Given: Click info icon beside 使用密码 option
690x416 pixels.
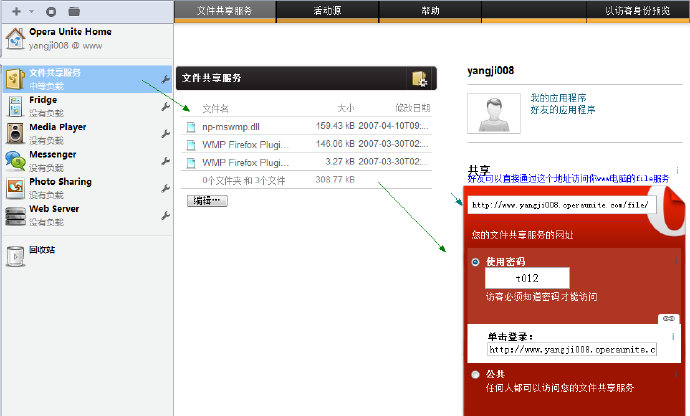Looking at the screenshot, I should (x=675, y=261).
